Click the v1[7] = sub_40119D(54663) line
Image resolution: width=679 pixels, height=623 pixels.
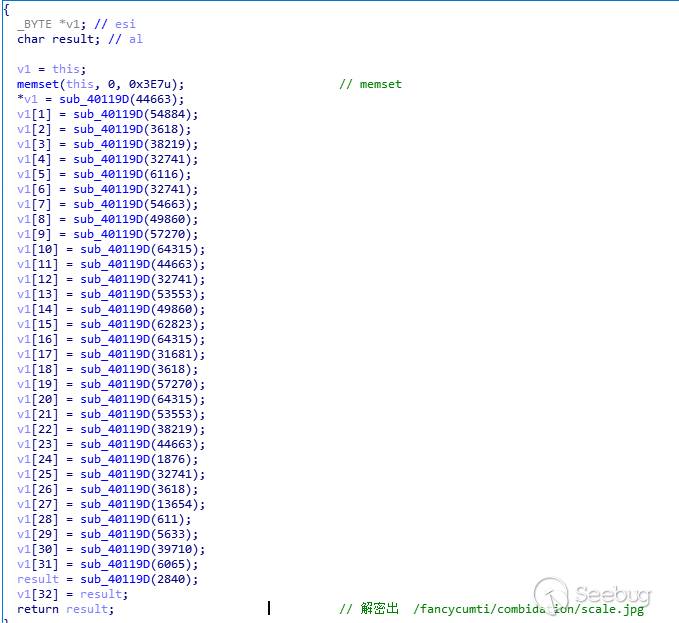pos(107,204)
